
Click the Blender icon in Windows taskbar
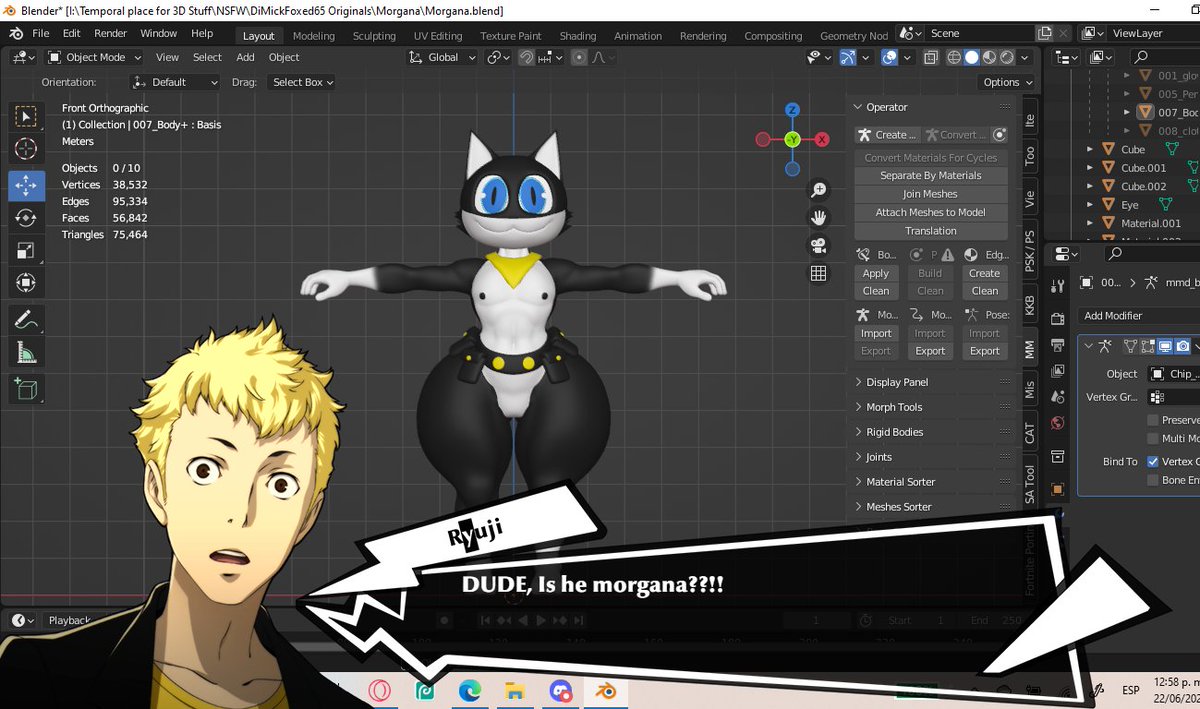[x=604, y=690]
